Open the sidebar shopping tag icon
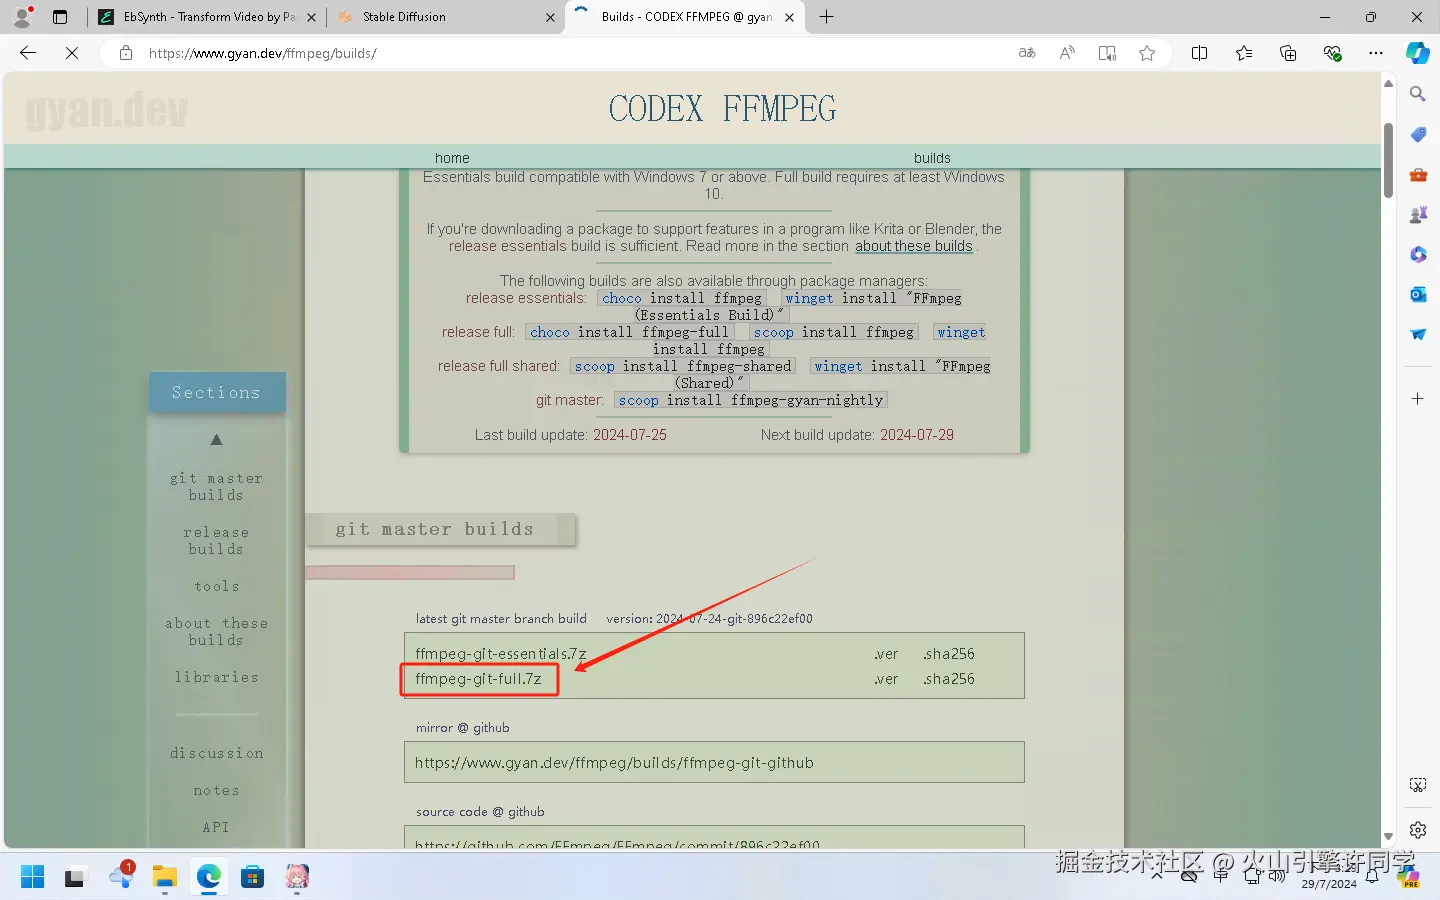The height and width of the screenshot is (900, 1440). click(1418, 134)
